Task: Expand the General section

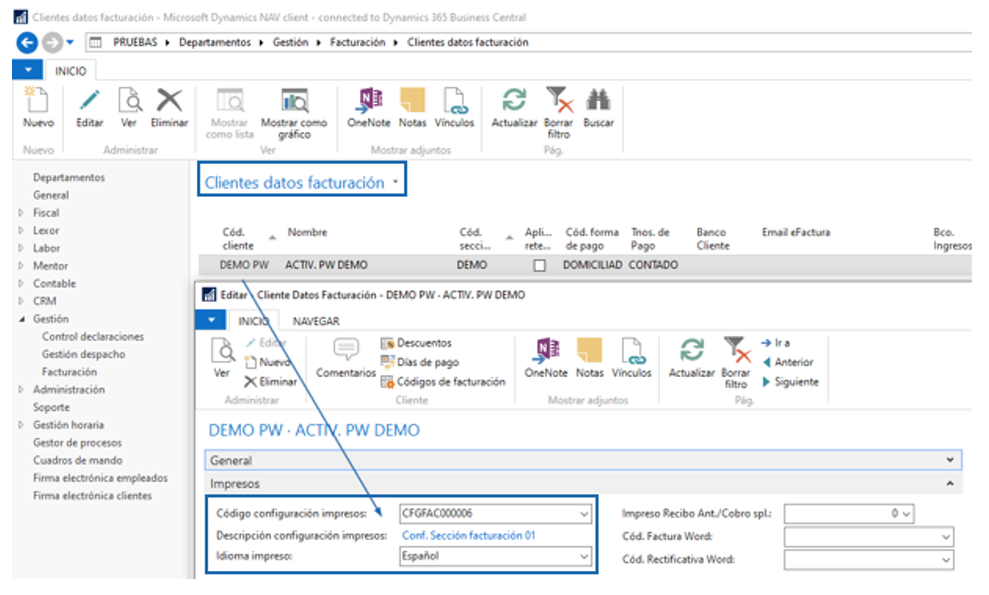Action: click(948, 461)
